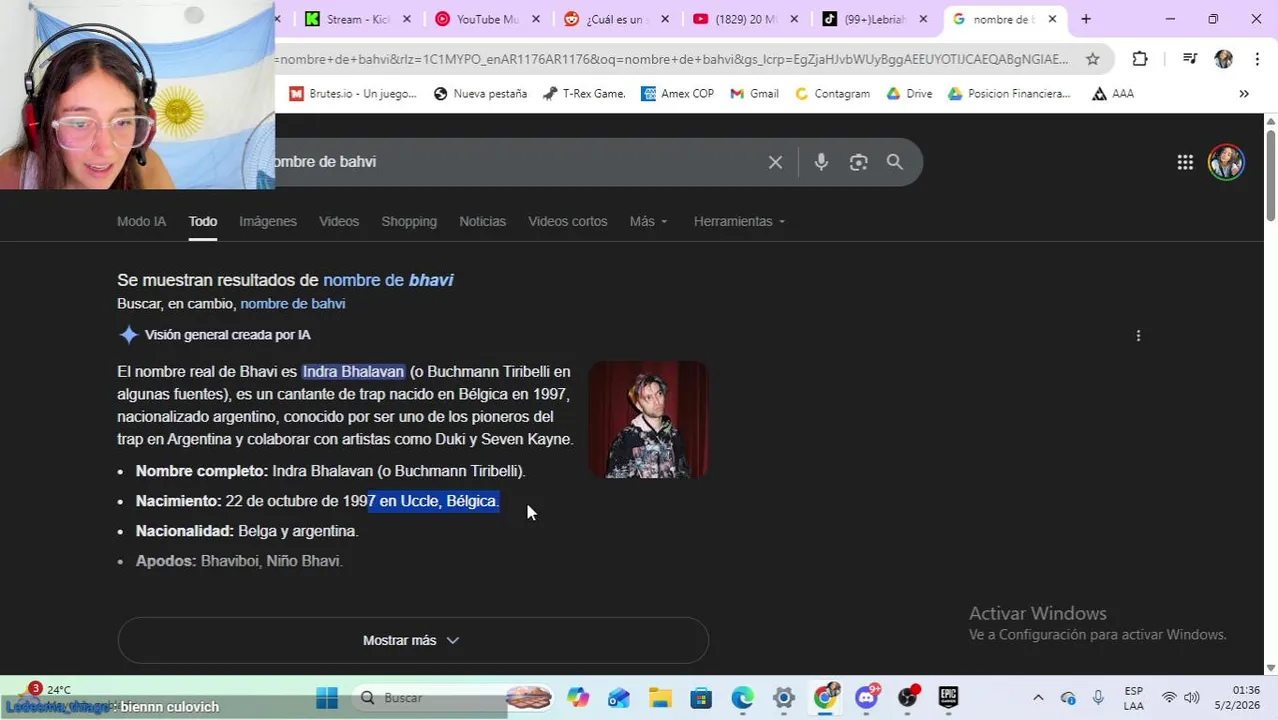Open the Google apps grid

click(1185, 162)
